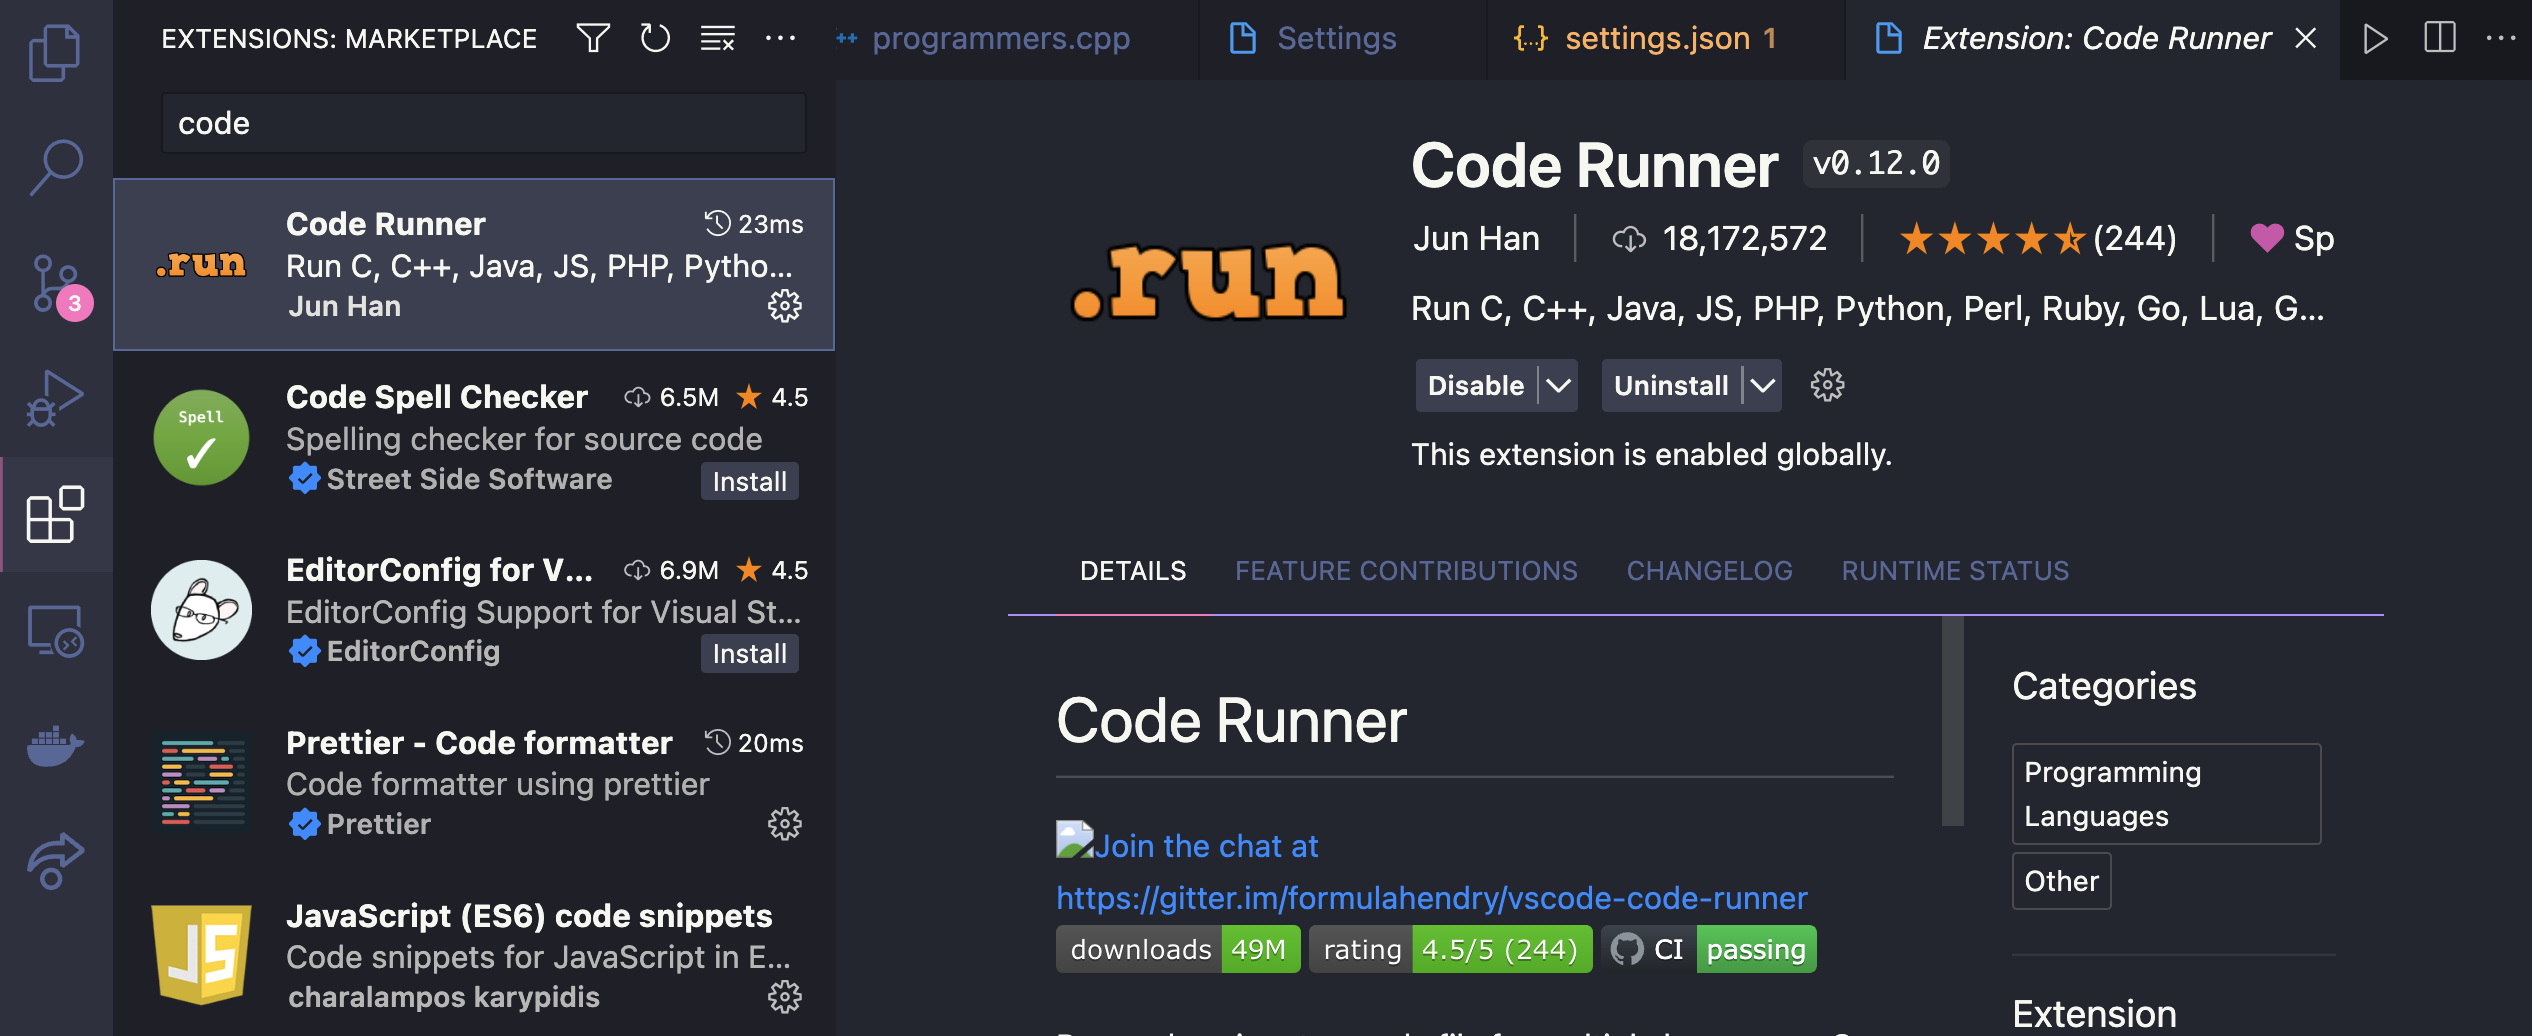Click the CI passing badge

1709,949
